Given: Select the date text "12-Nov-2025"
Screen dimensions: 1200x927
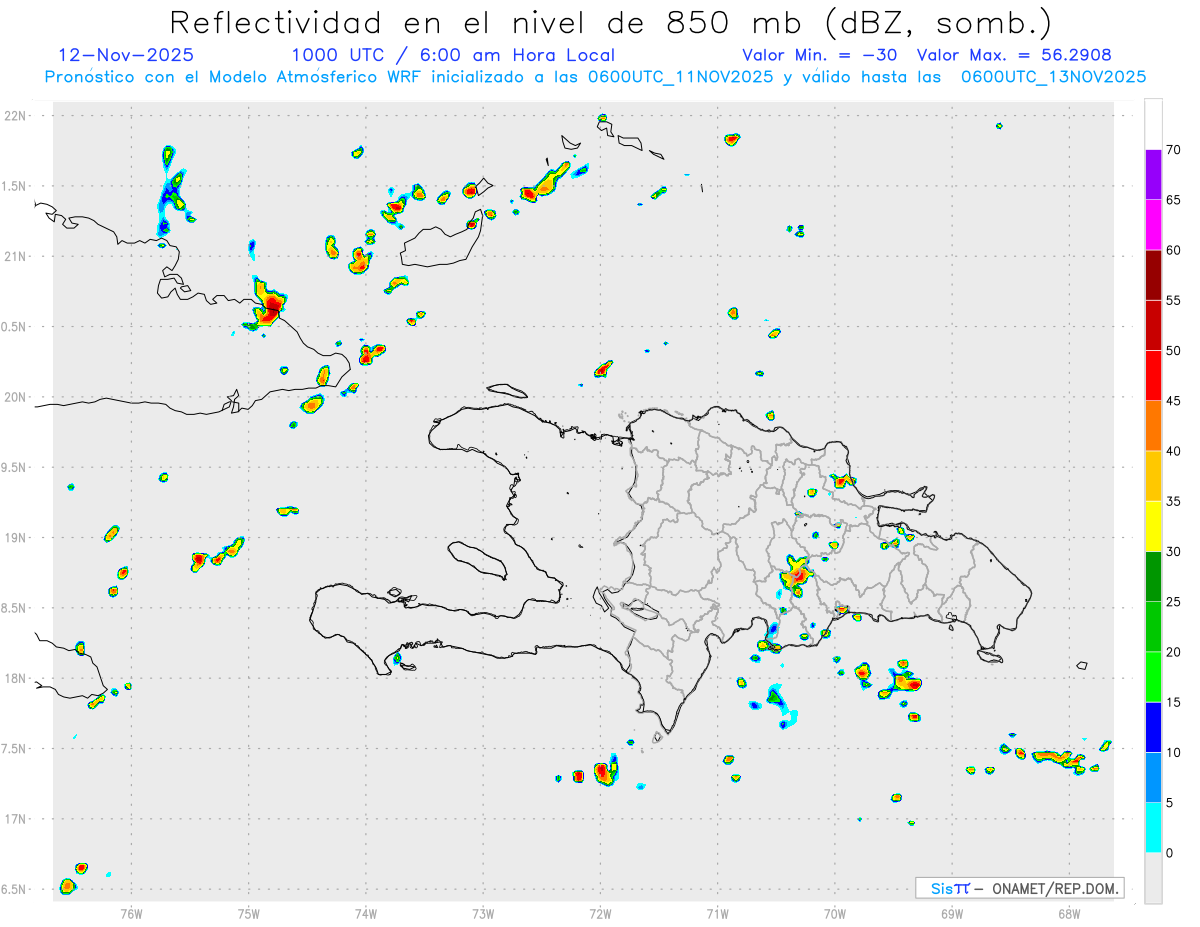Looking at the screenshot, I should point(126,55).
